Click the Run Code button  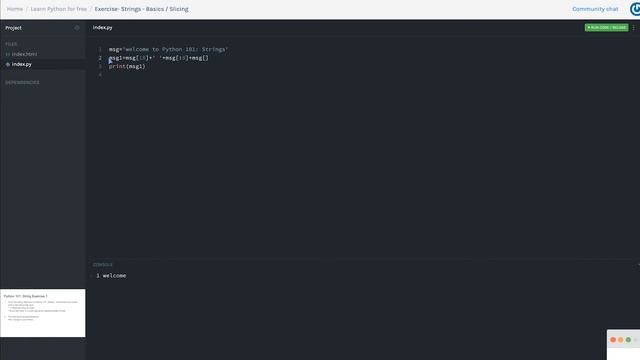606,27
